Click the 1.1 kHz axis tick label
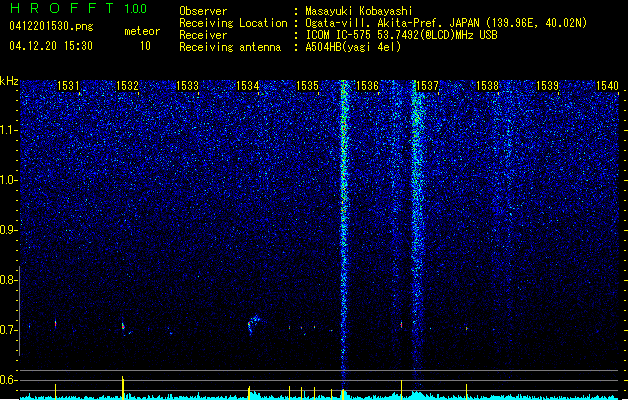The height and width of the screenshot is (400, 629). pos(8,130)
